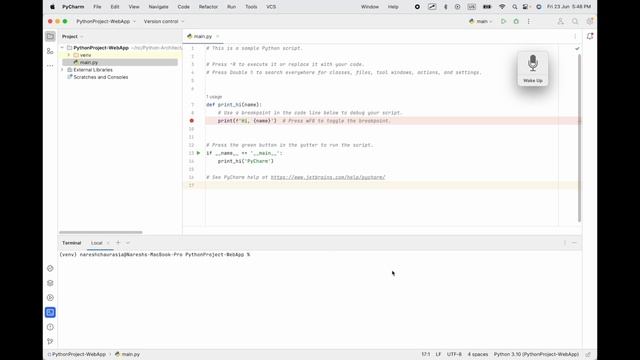640x360 pixels.
Task: Open IDE settings gear icon
Action: click(x=589, y=21)
